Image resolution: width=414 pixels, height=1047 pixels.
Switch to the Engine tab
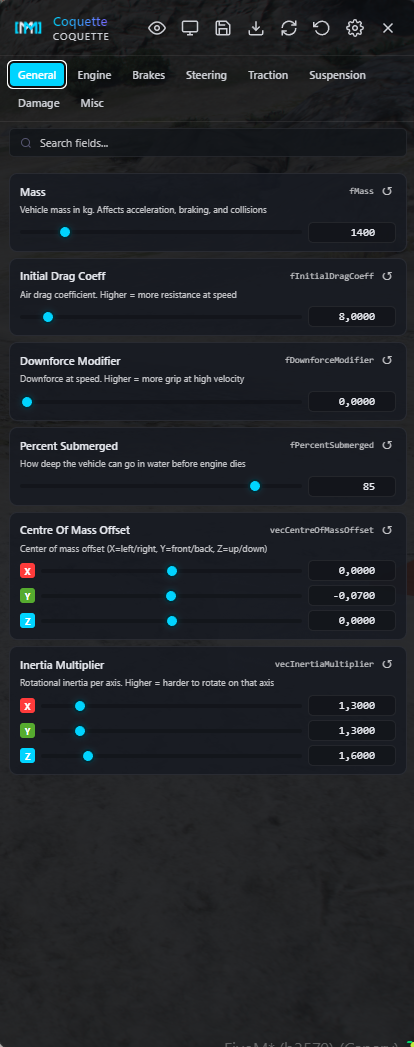coord(94,75)
